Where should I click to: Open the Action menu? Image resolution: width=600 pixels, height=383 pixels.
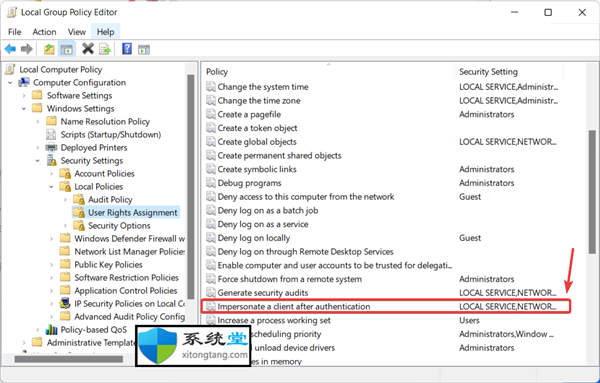point(44,32)
